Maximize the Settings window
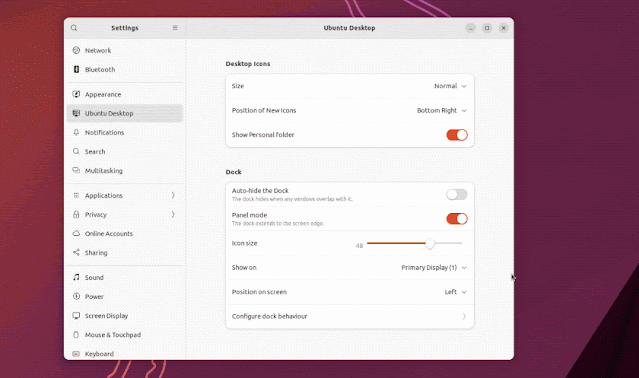639x378 pixels. (487, 28)
